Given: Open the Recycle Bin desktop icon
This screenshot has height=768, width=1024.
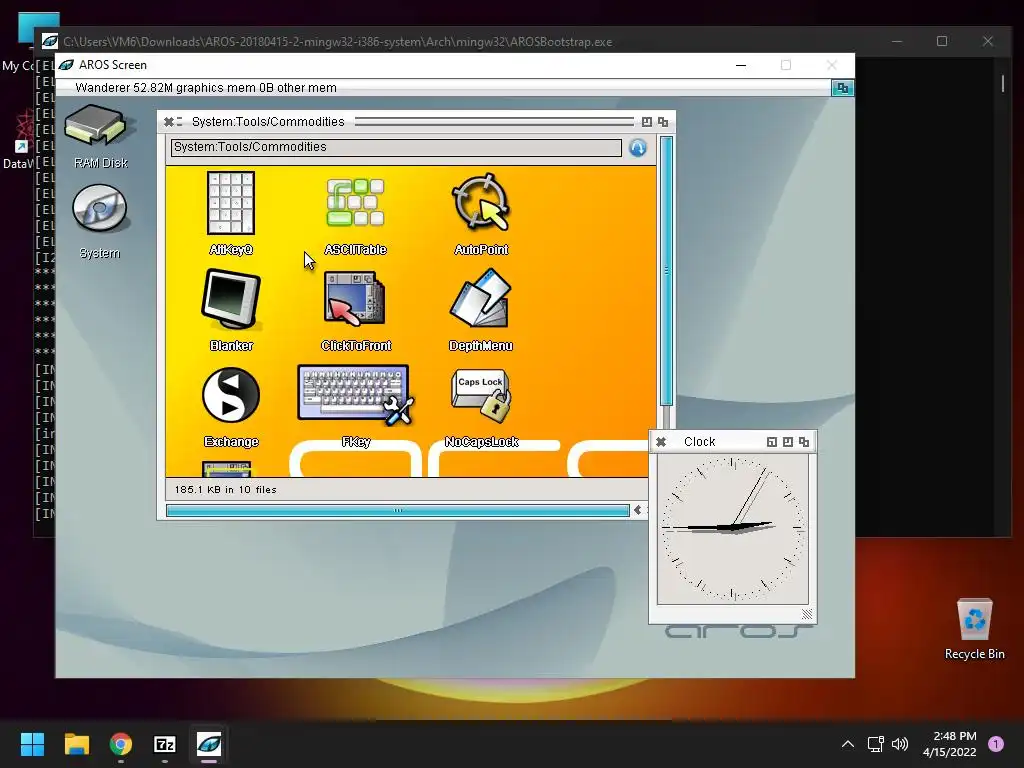Looking at the screenshot, I should tap(974, 628).
